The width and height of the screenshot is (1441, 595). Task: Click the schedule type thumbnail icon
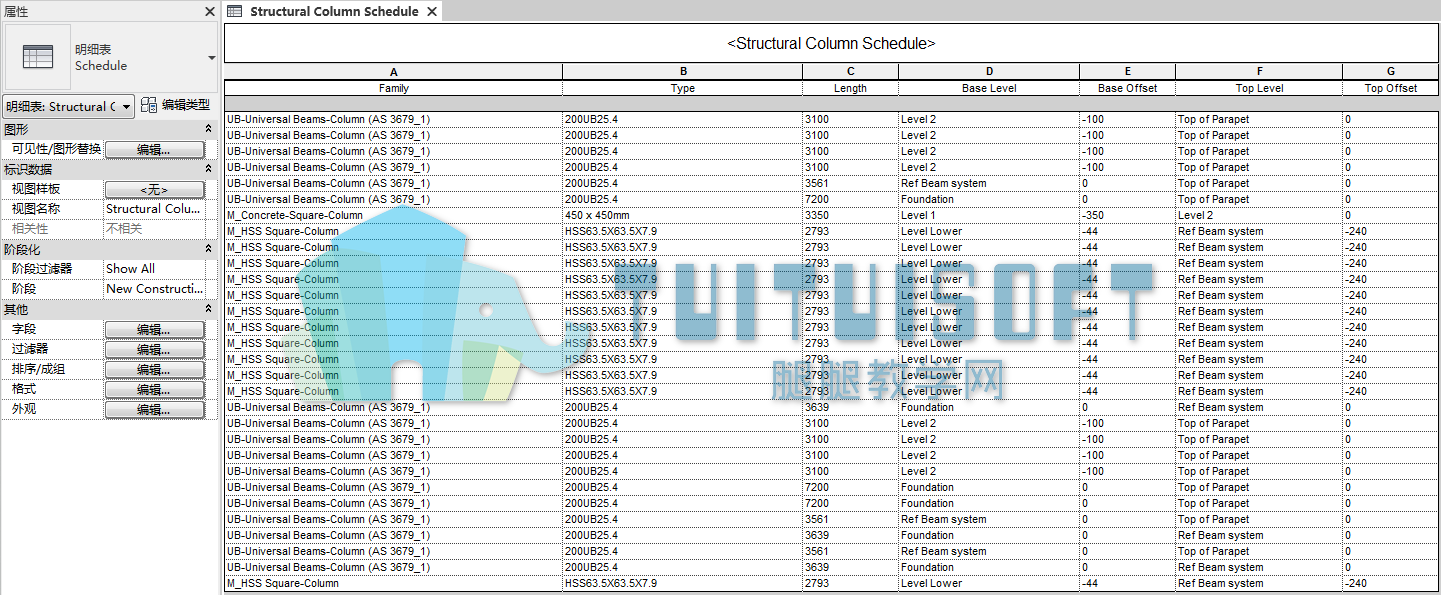[38, 57]
